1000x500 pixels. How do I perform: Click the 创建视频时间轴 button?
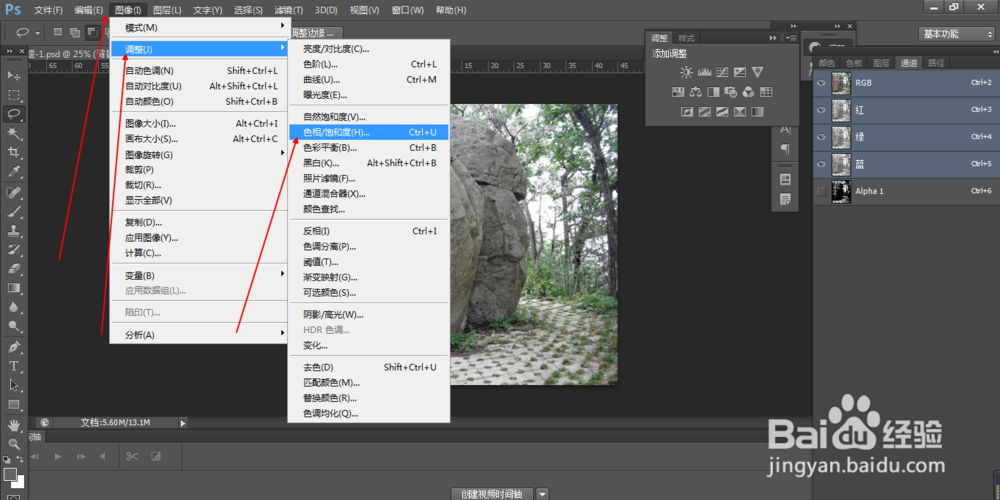pos(492,494)
